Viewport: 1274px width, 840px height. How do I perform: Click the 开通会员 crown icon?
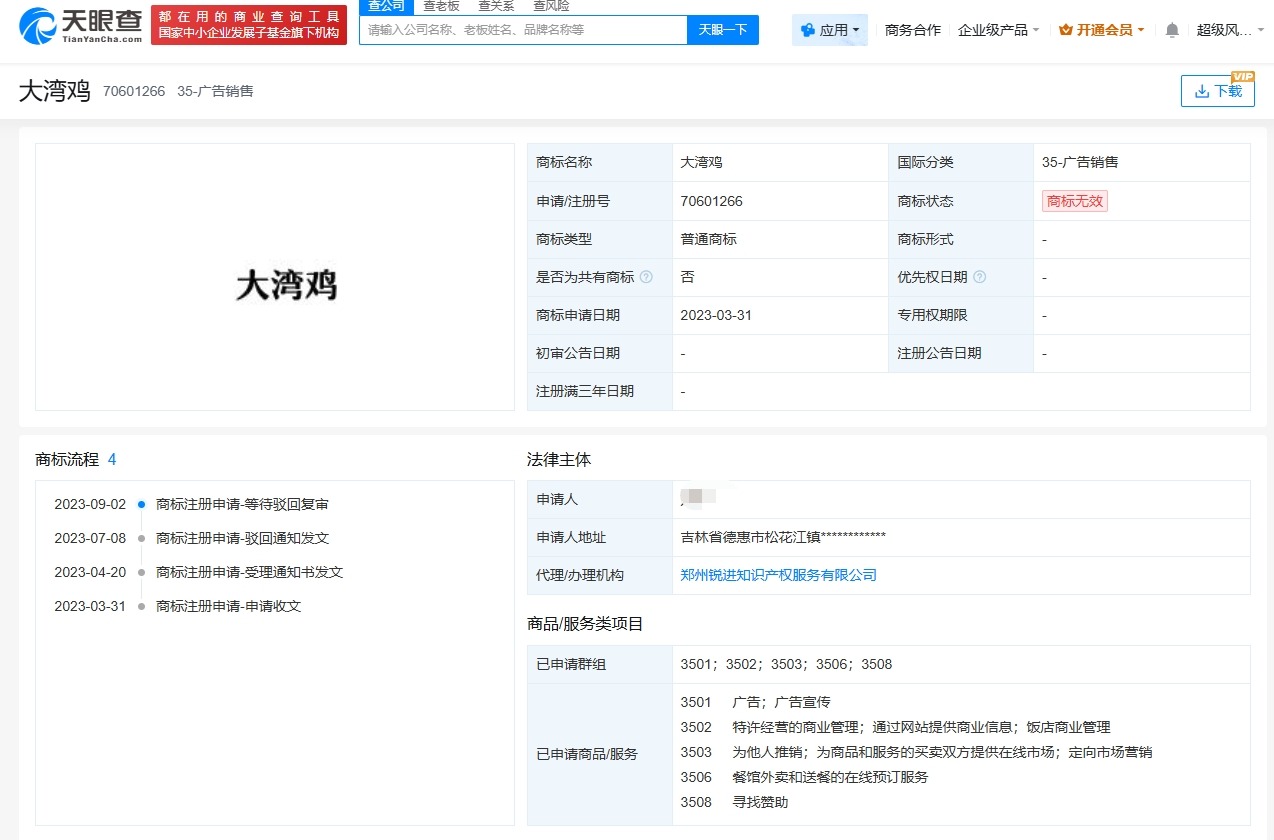[x=1063, y=29]
